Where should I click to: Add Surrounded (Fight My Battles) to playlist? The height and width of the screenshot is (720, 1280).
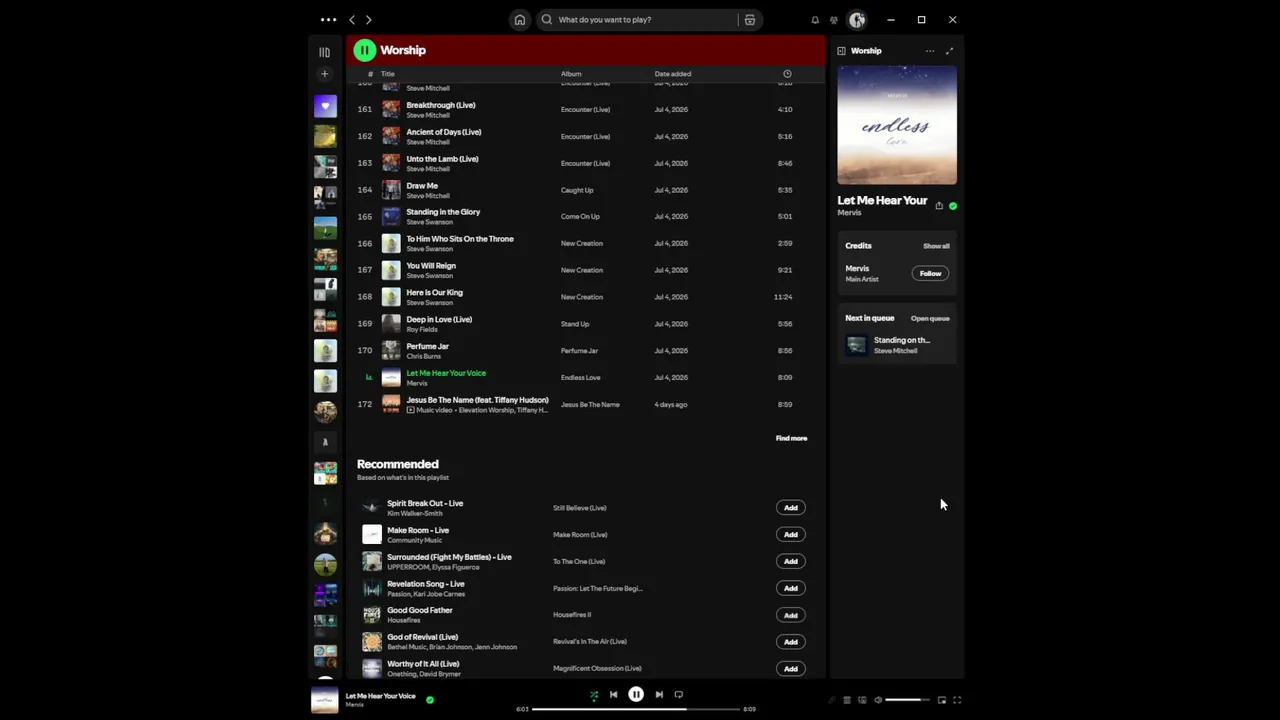coord(790,562)
